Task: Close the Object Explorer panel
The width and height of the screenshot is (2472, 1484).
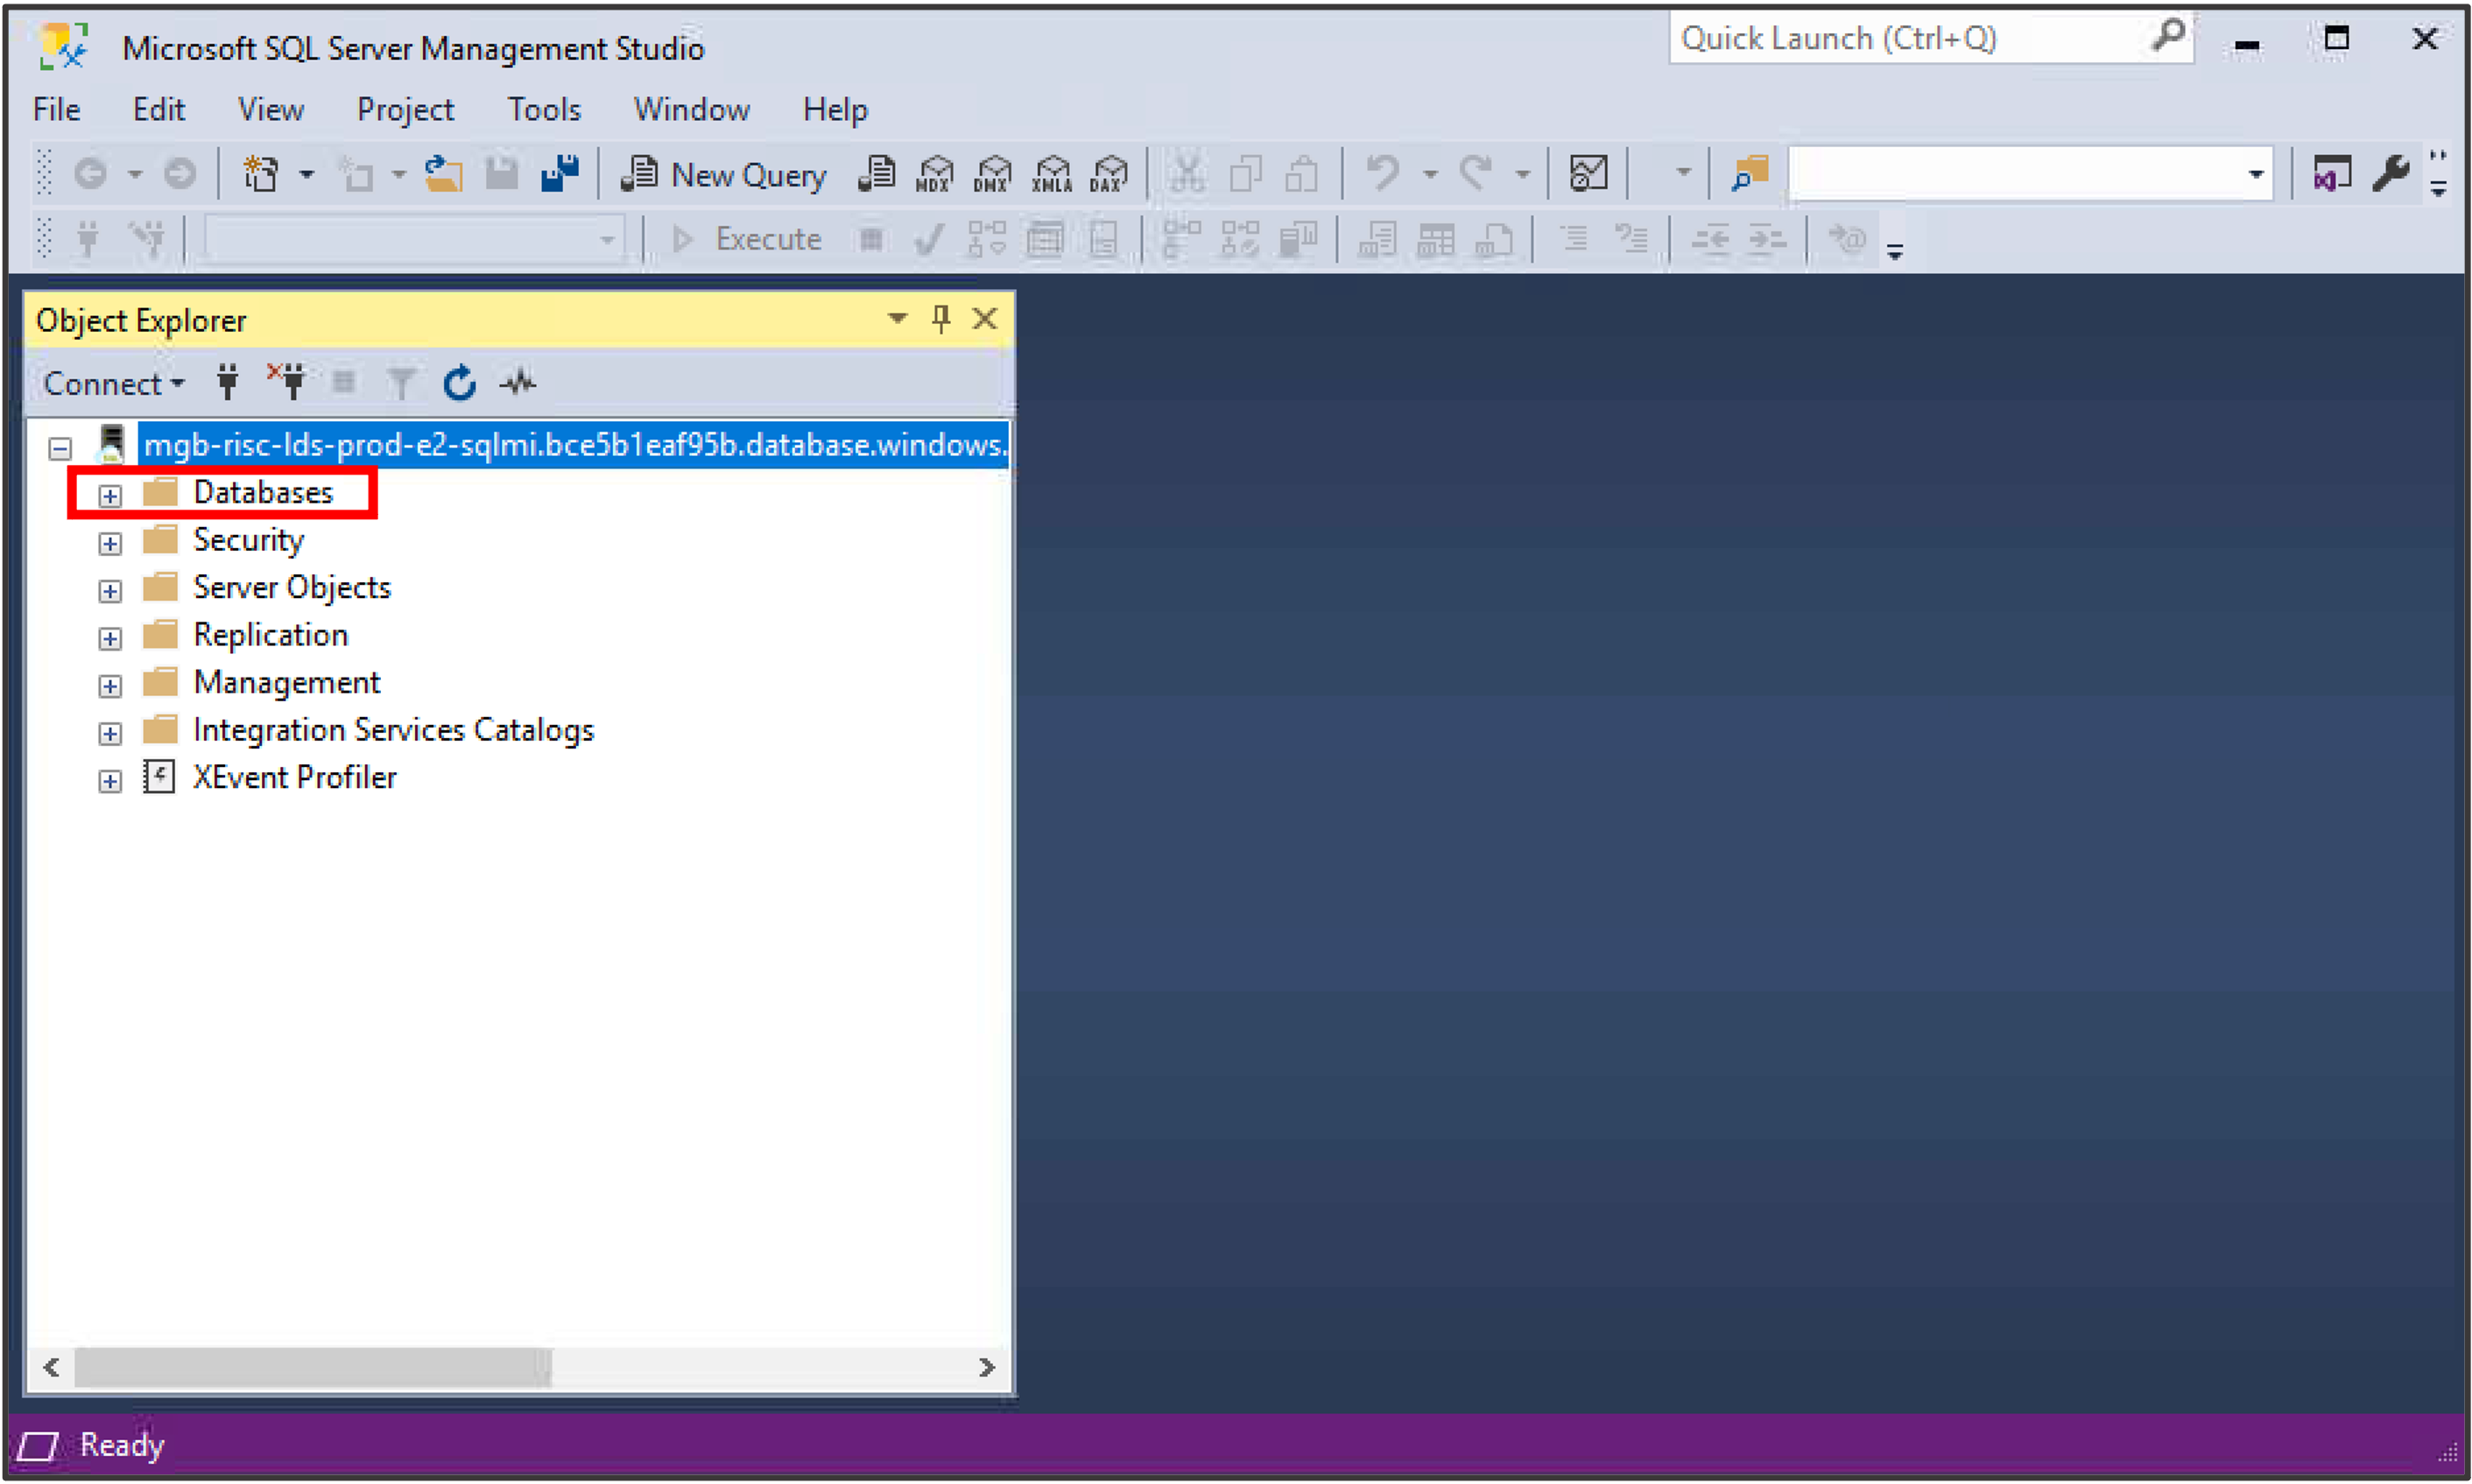Action: coord(985,319)
